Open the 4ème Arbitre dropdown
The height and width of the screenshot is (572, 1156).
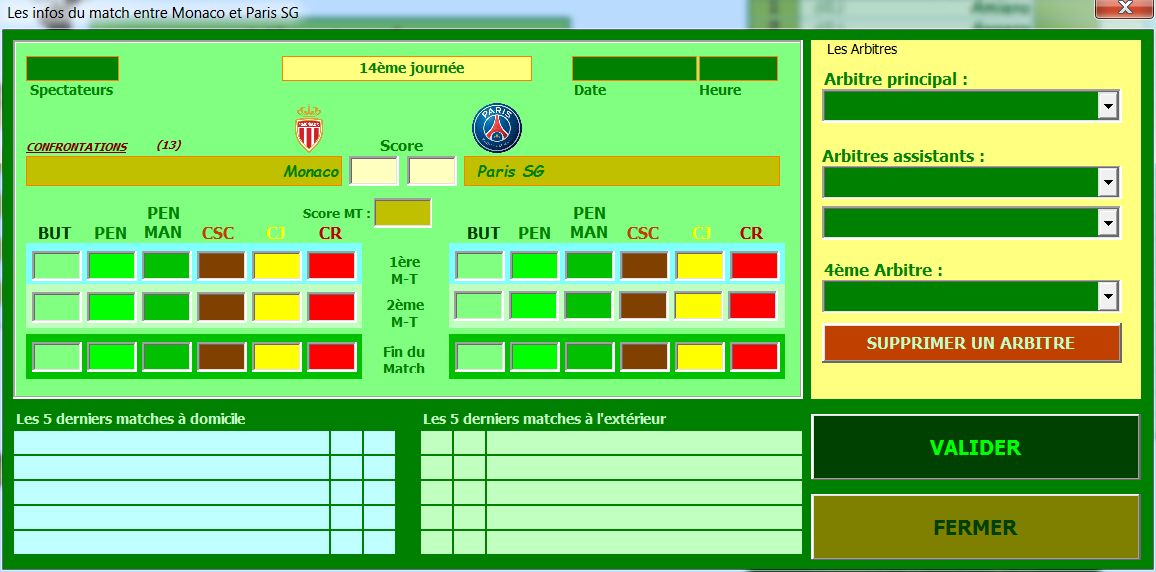pos(1107,296)
